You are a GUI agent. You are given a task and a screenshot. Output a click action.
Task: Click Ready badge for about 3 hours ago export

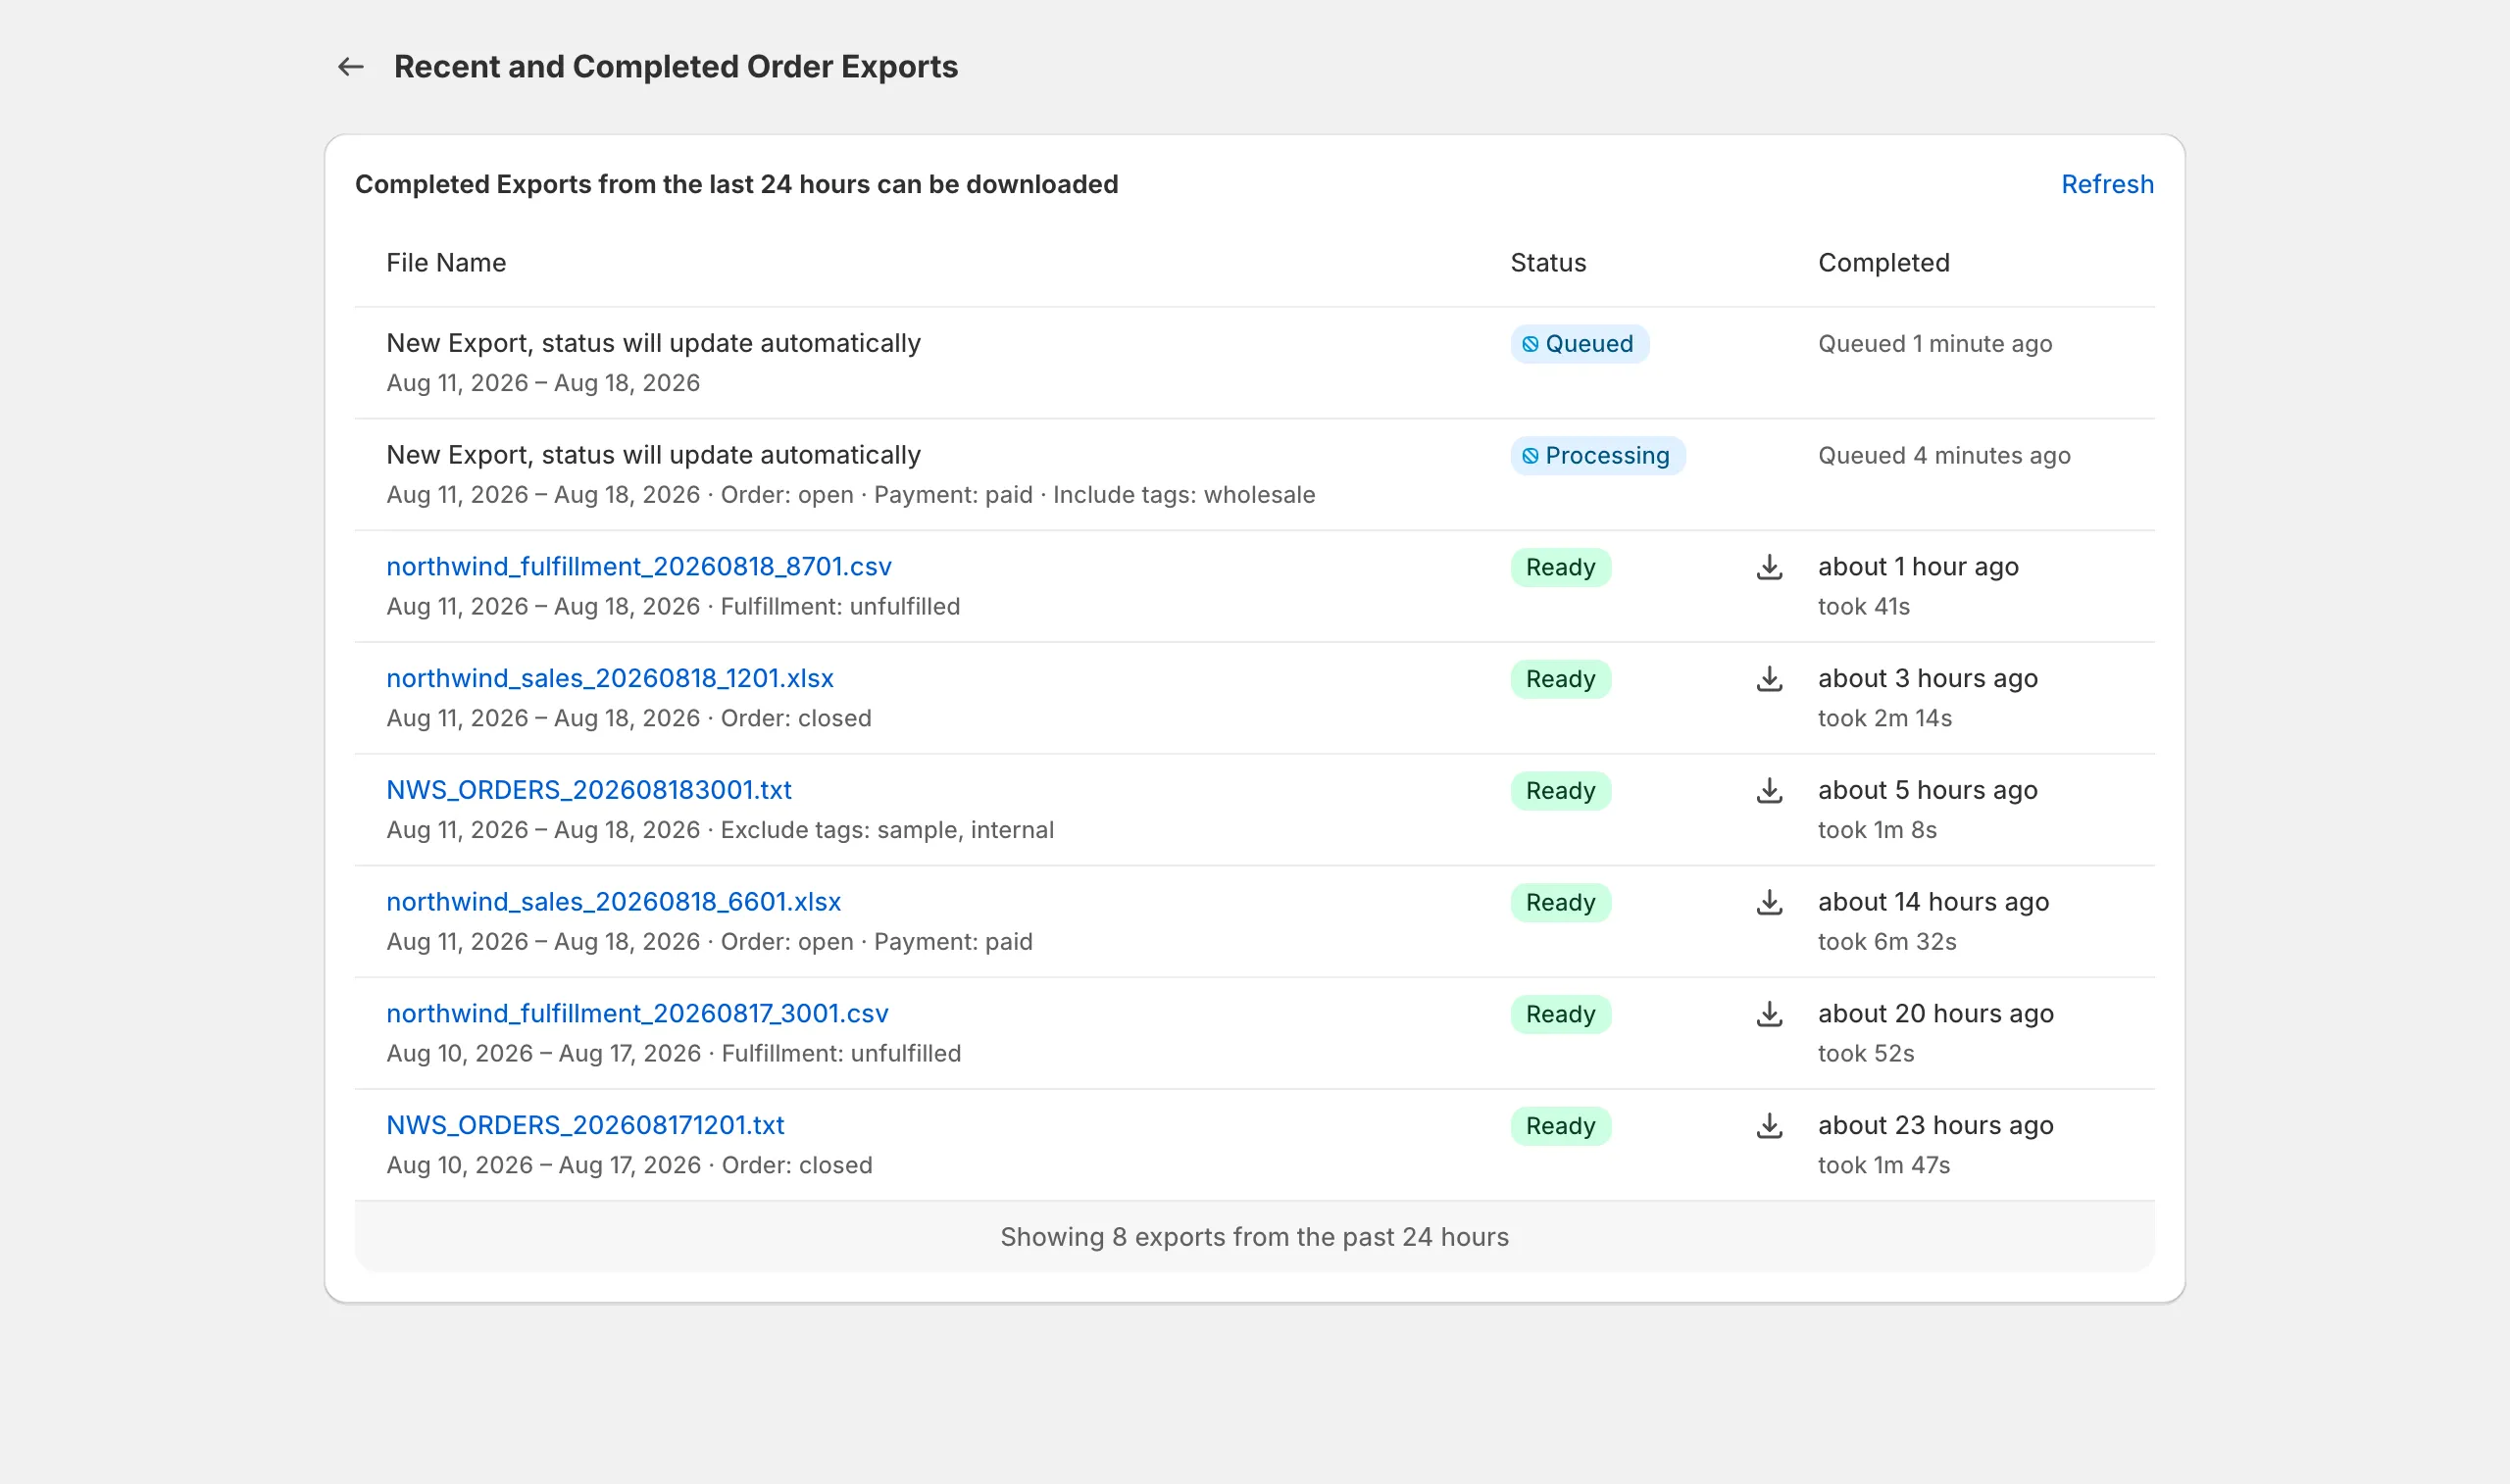[x=1560, y=679]
